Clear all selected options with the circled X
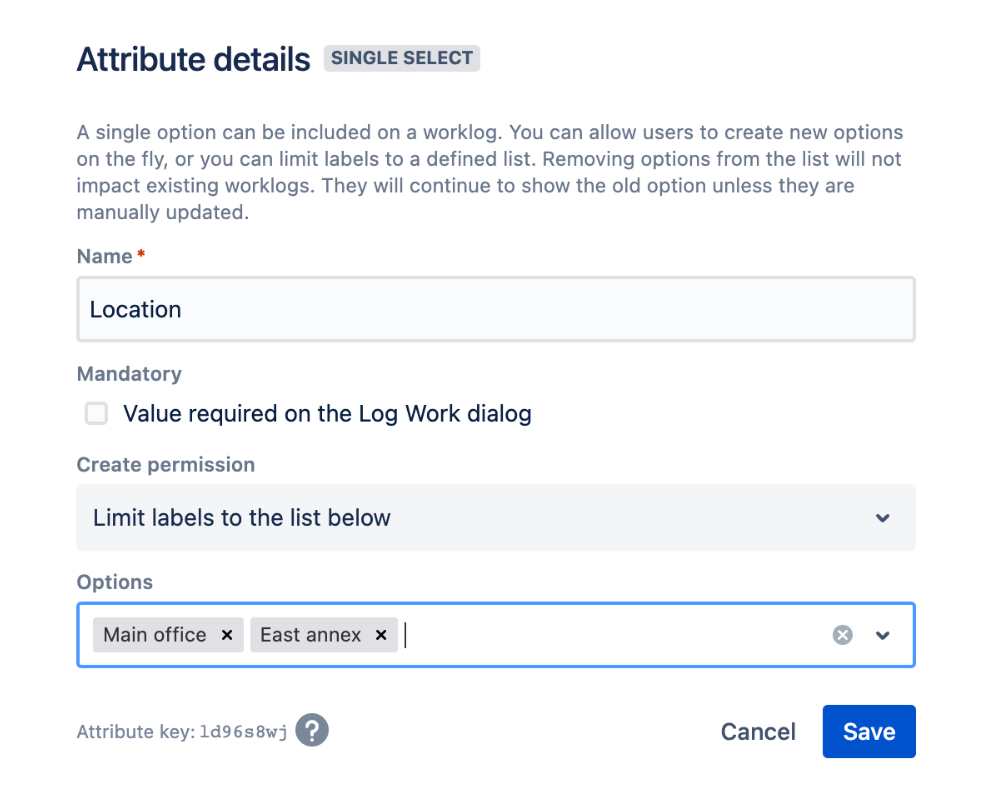This screenshot has width=989, height=785. (843, 635)
